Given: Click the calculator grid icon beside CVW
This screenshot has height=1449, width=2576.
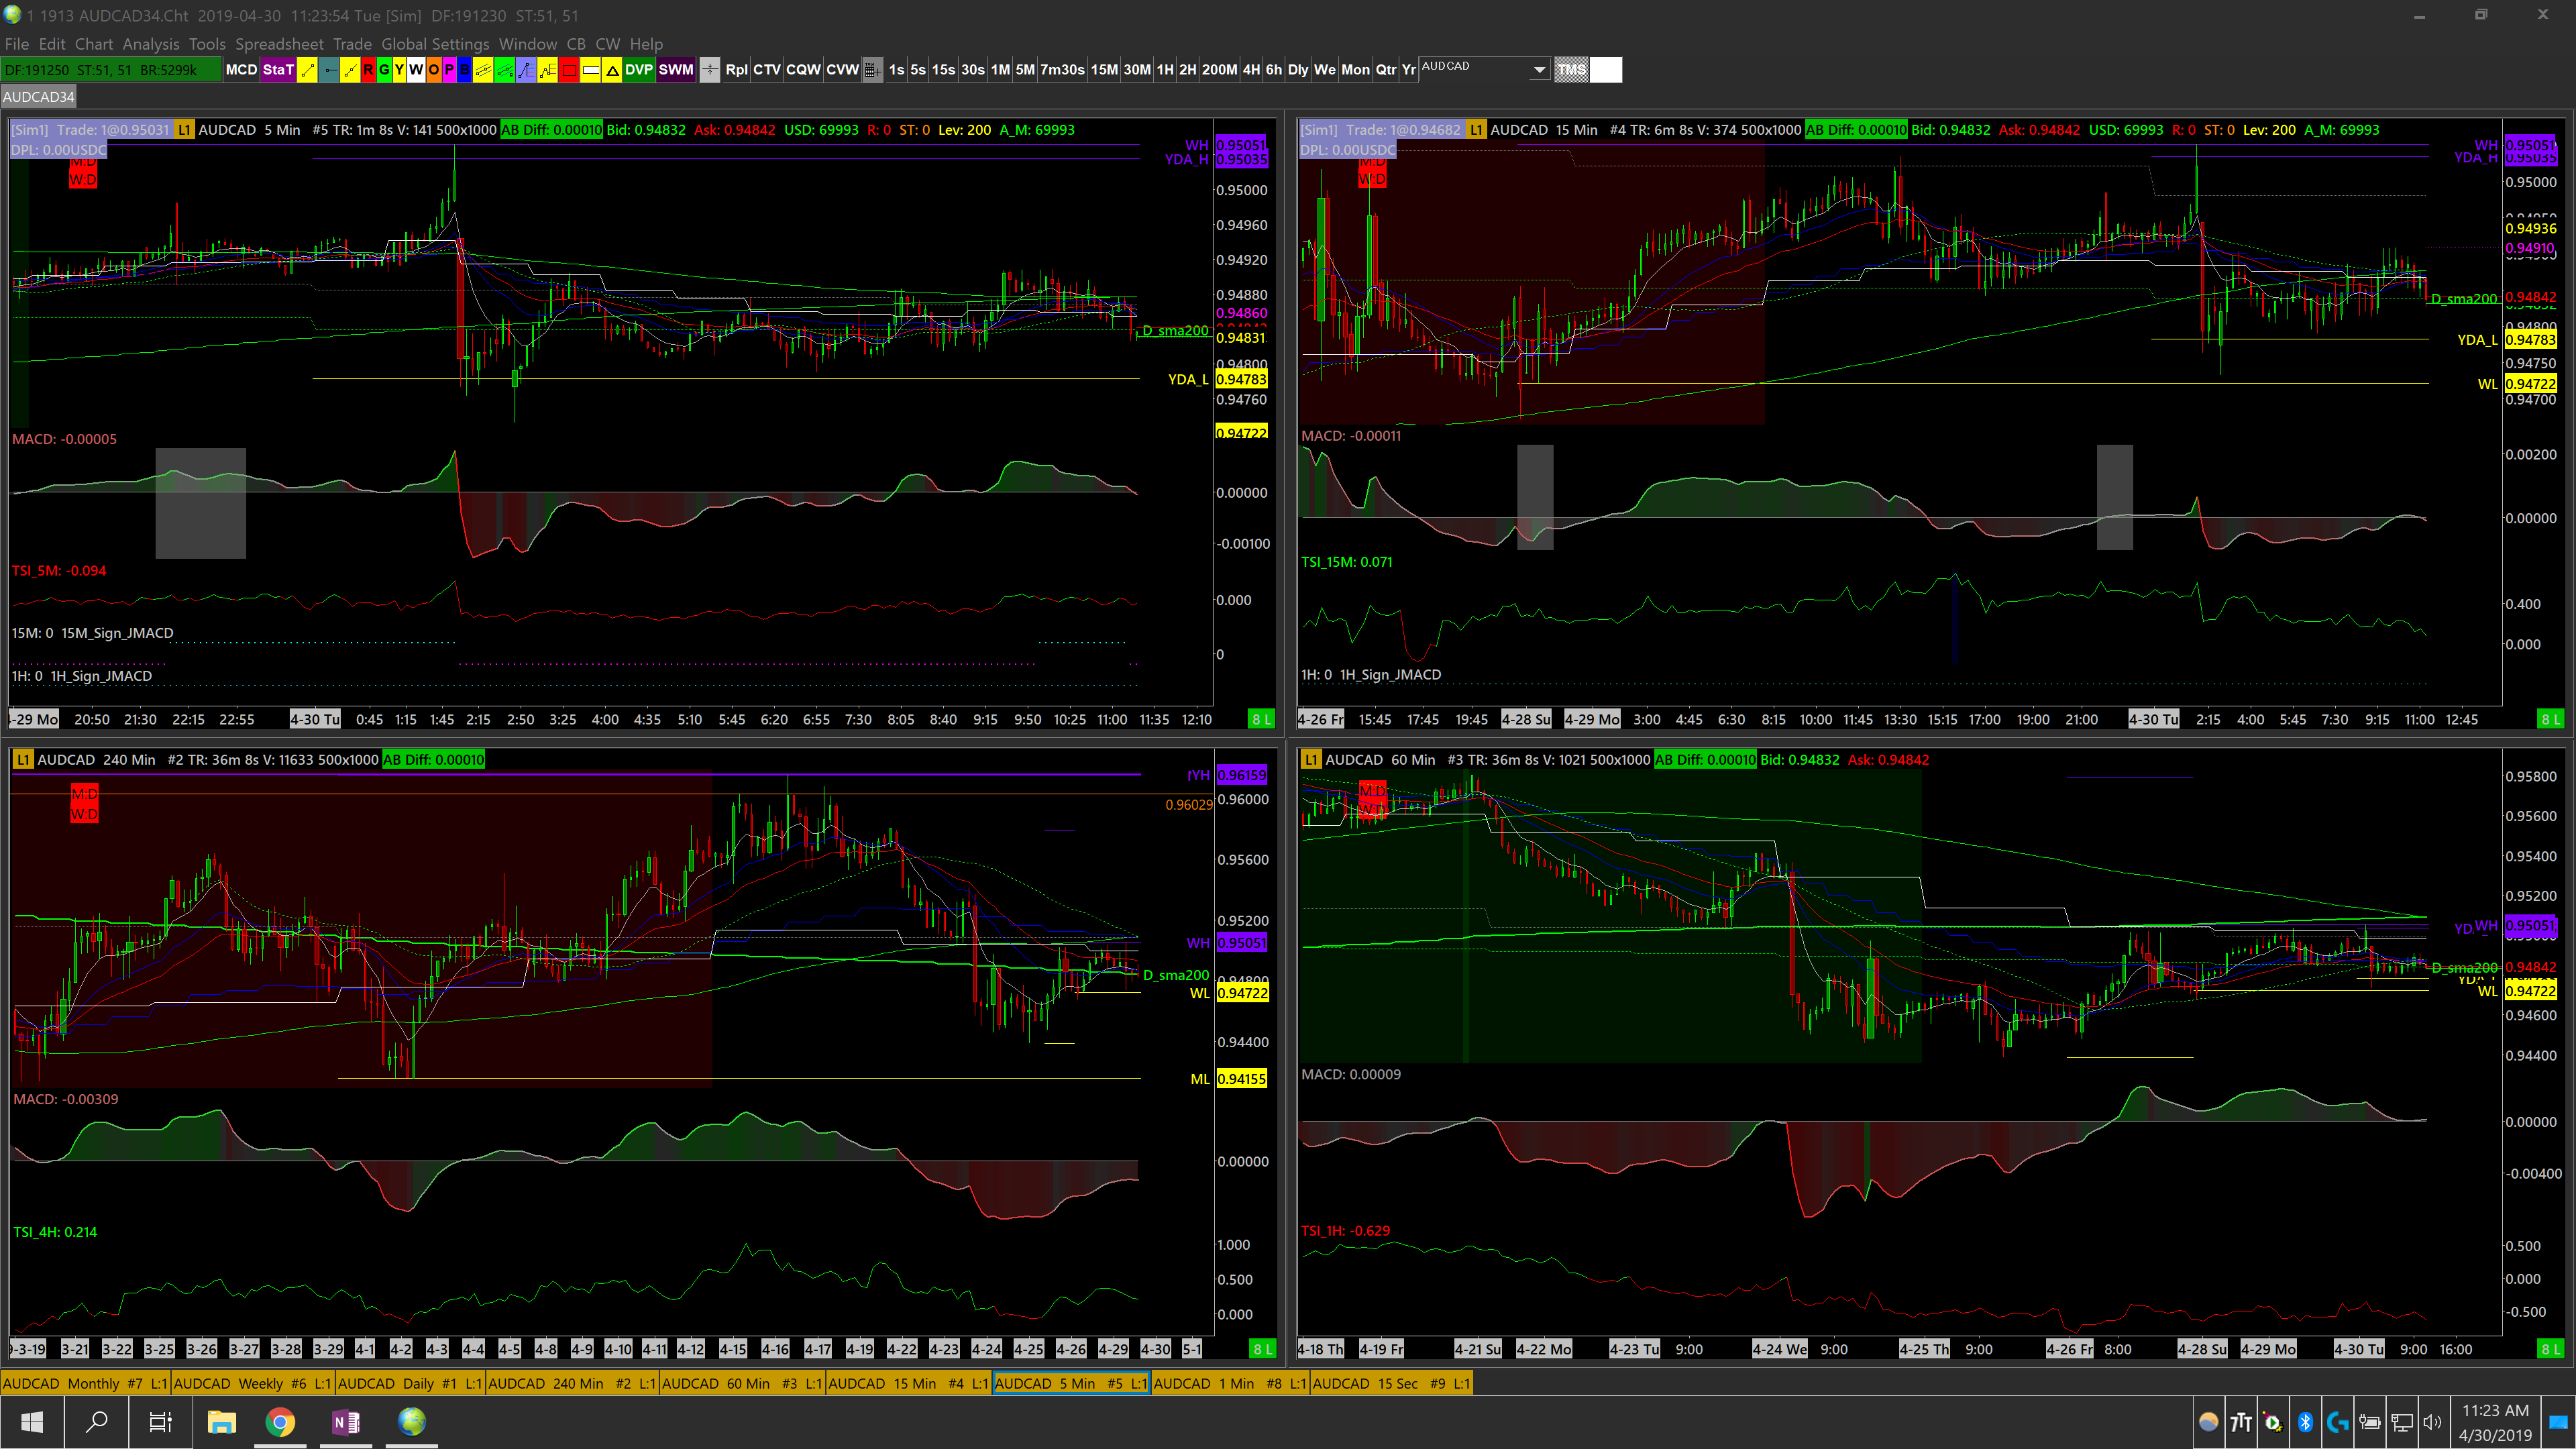Looking at the screenshot, I should point(872,70).
